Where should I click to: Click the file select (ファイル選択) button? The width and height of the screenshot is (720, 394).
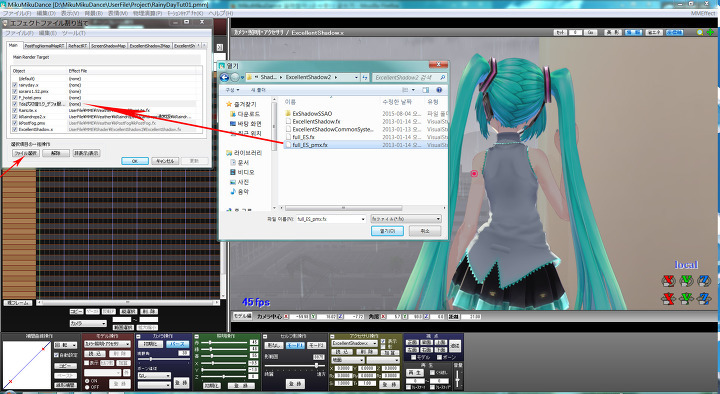coord(26,153)
